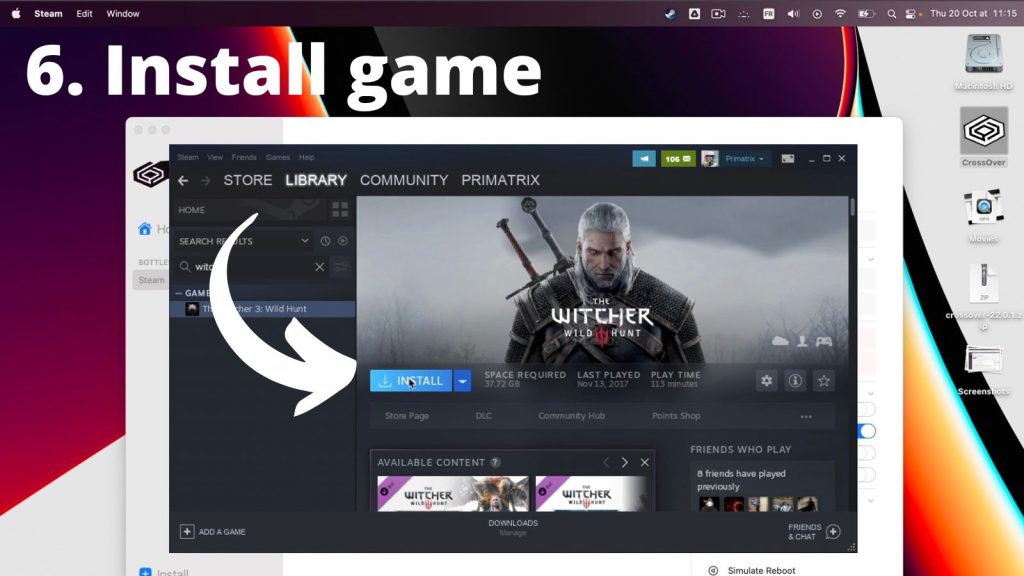Open Steam announcements megaphone icon
This screenshot has height=576, width=1024.
644,158
